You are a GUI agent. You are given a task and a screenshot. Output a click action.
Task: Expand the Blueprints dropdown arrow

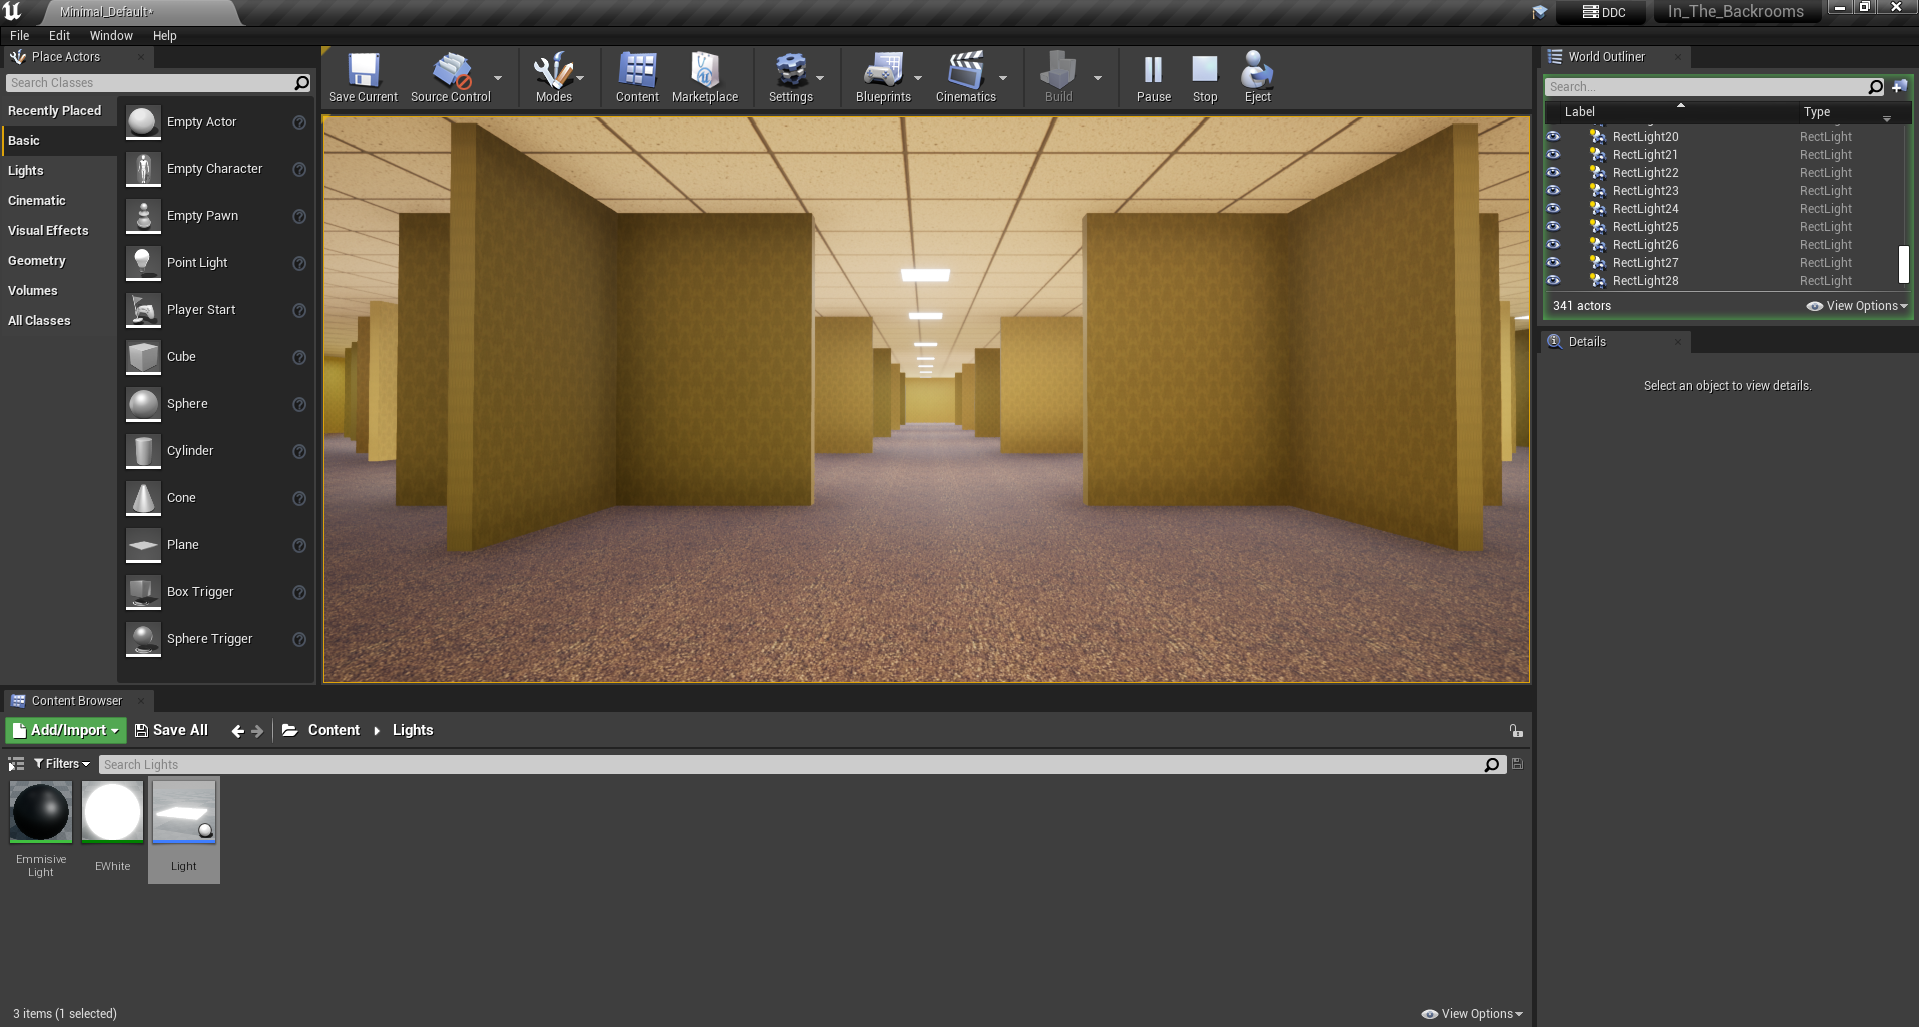[918, 78]
